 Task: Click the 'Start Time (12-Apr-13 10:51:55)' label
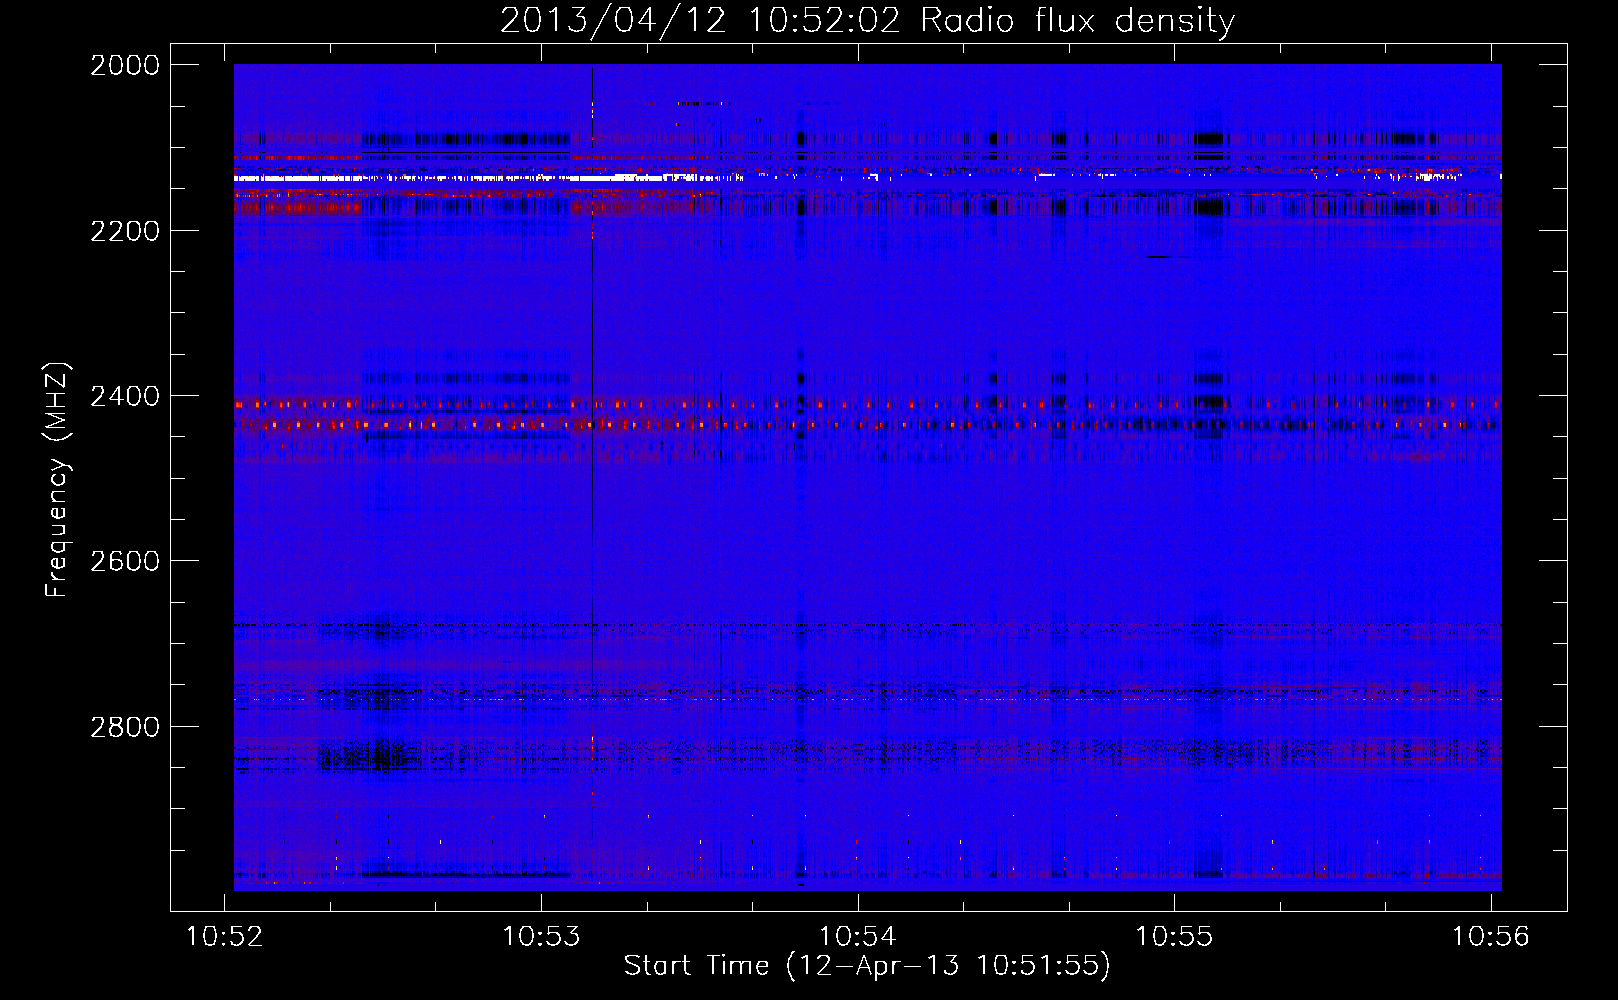[x=867, y=966]
